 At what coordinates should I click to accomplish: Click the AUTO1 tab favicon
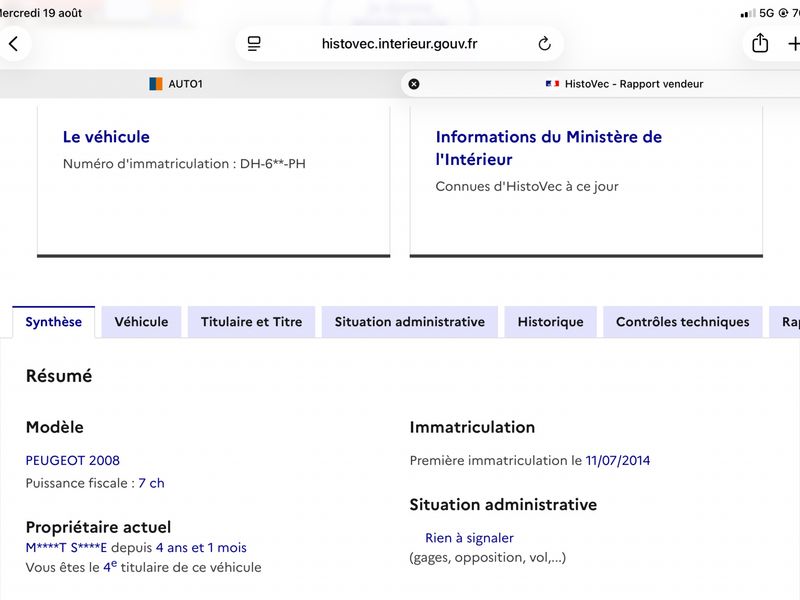pos(156,84)
